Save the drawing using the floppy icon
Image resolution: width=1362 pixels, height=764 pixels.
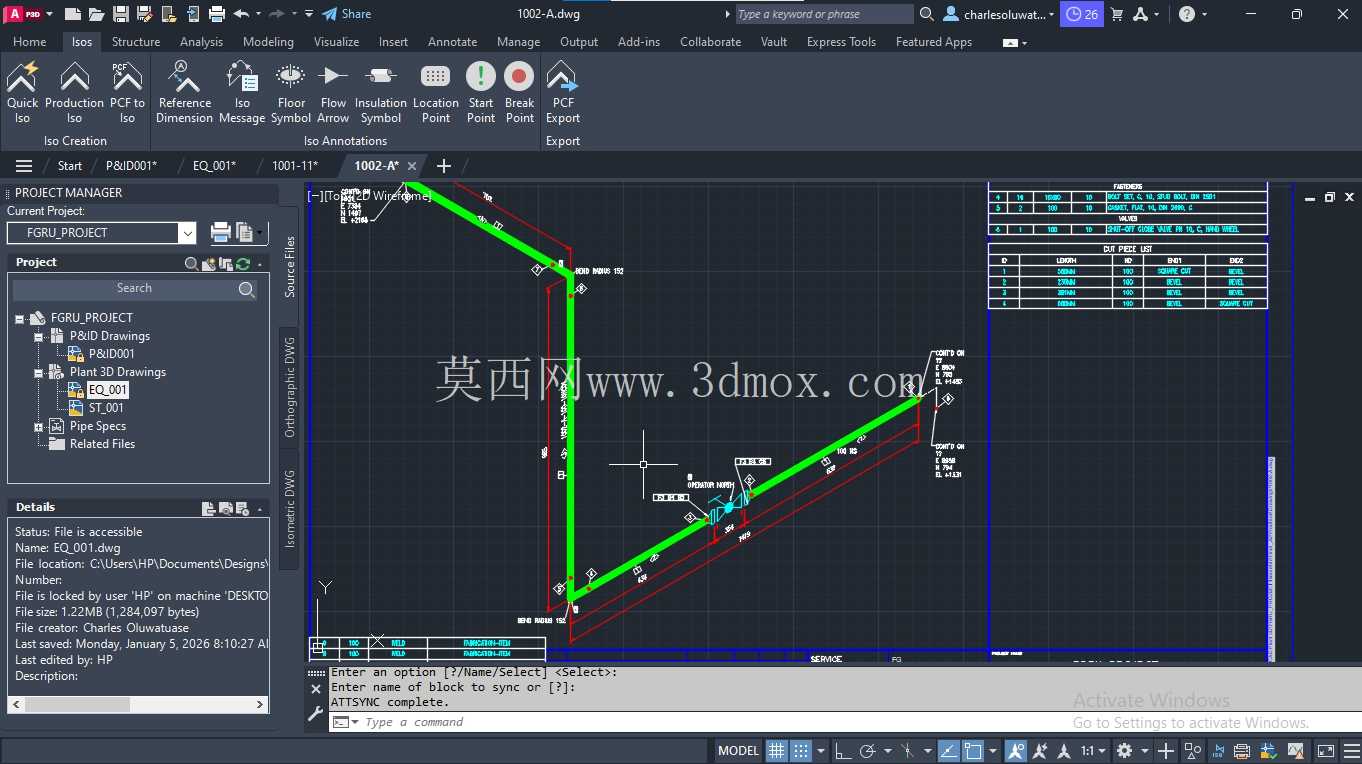(120, 14)
